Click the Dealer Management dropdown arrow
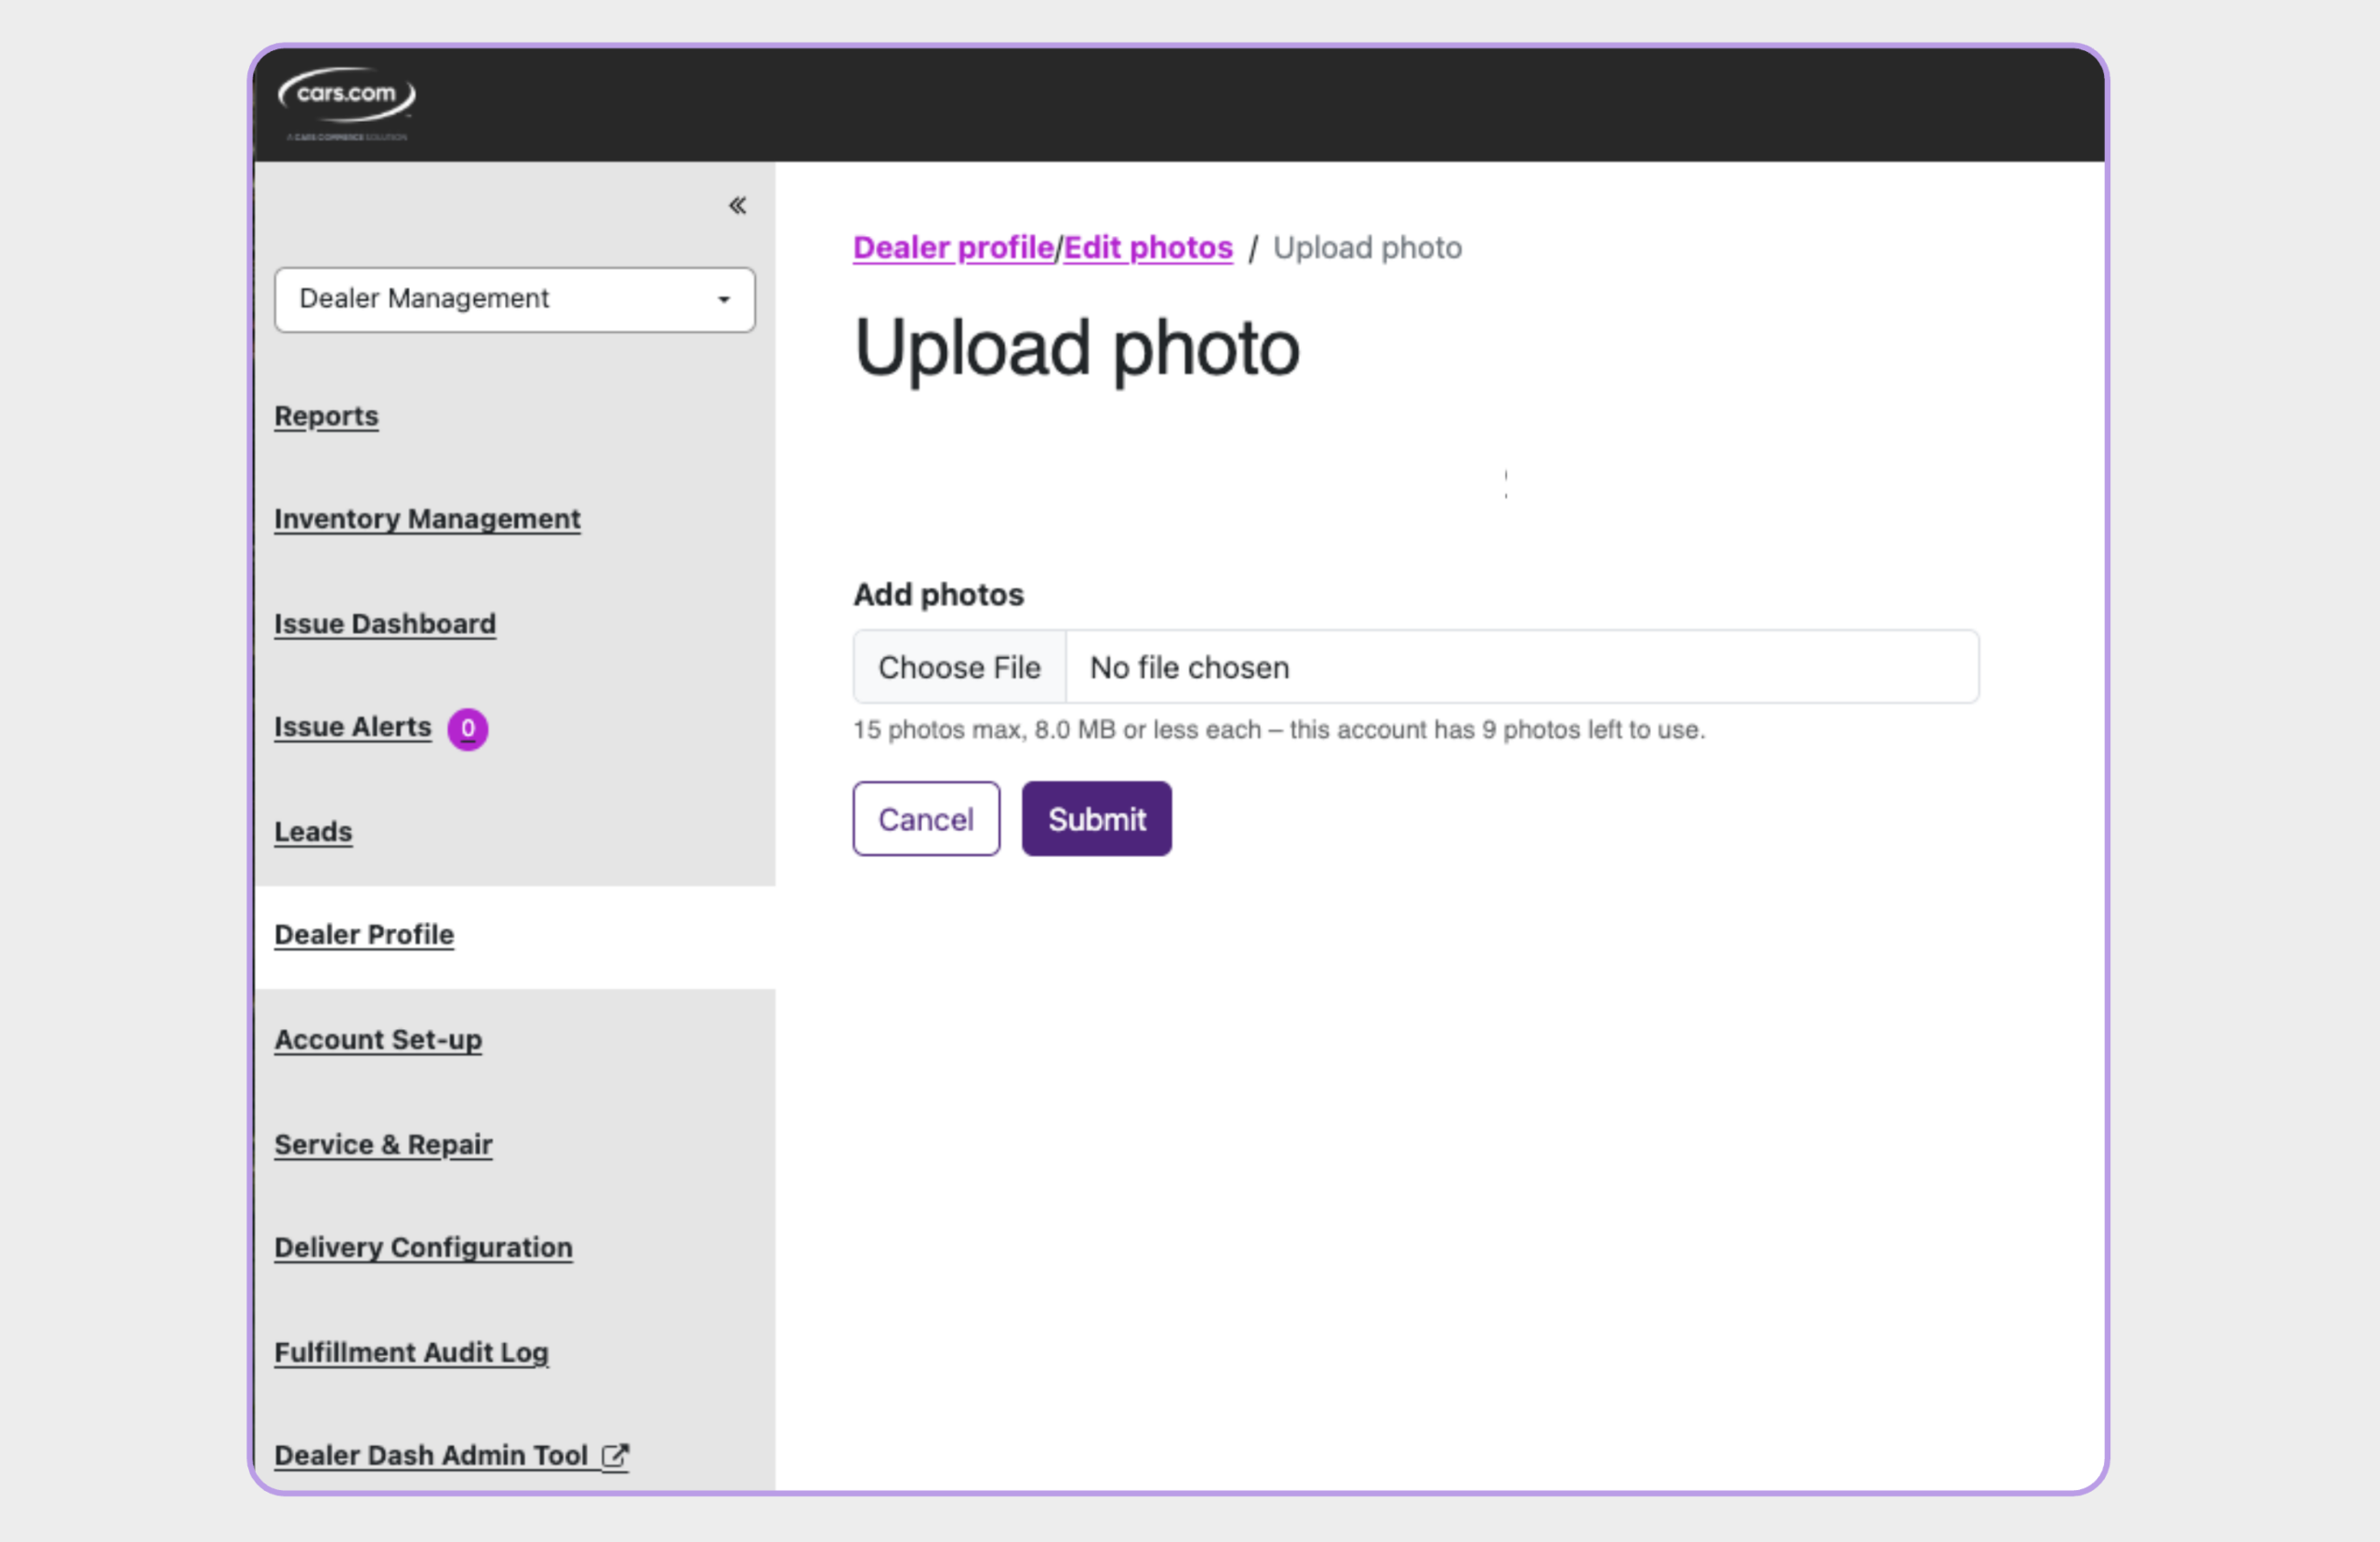The image size is (2380, 1542). coord(724,300)
